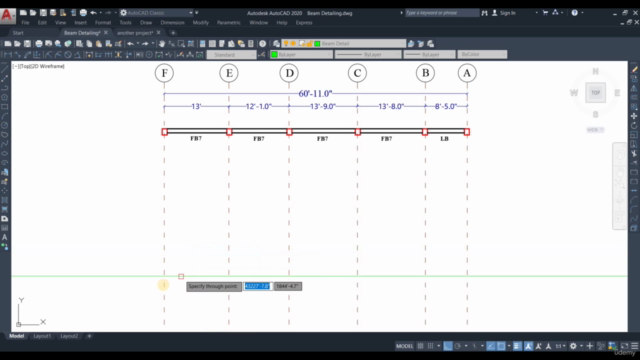The image size is (640, 360).
Task: Toggle Object Snap in status bar
Action: pyautogui.click(x=501, y=346)
